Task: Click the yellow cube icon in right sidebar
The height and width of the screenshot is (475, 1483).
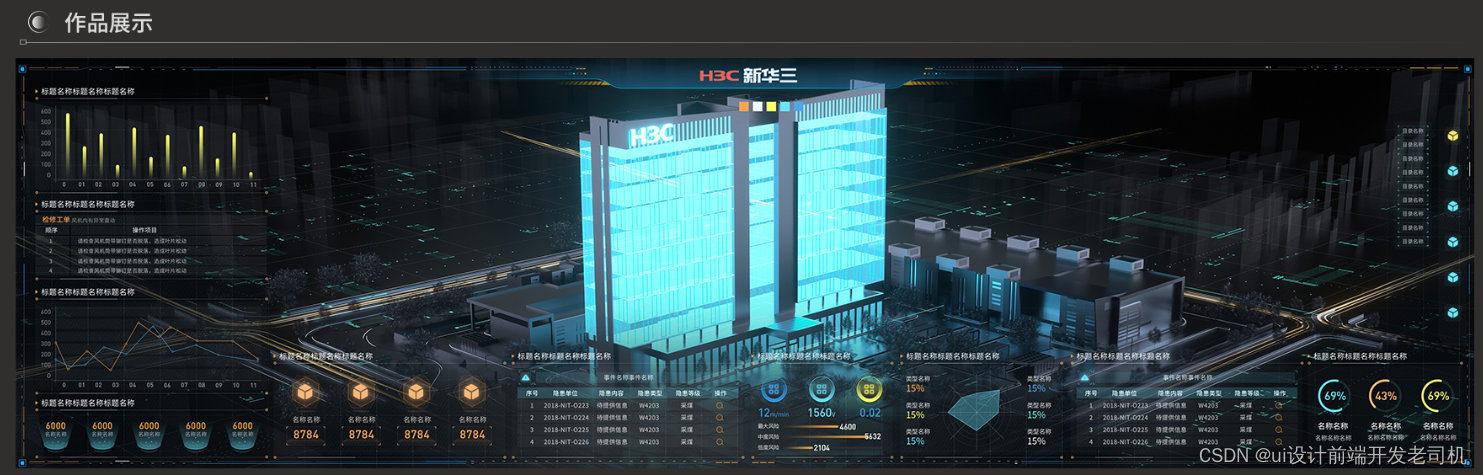Action: pos(1452,135)
